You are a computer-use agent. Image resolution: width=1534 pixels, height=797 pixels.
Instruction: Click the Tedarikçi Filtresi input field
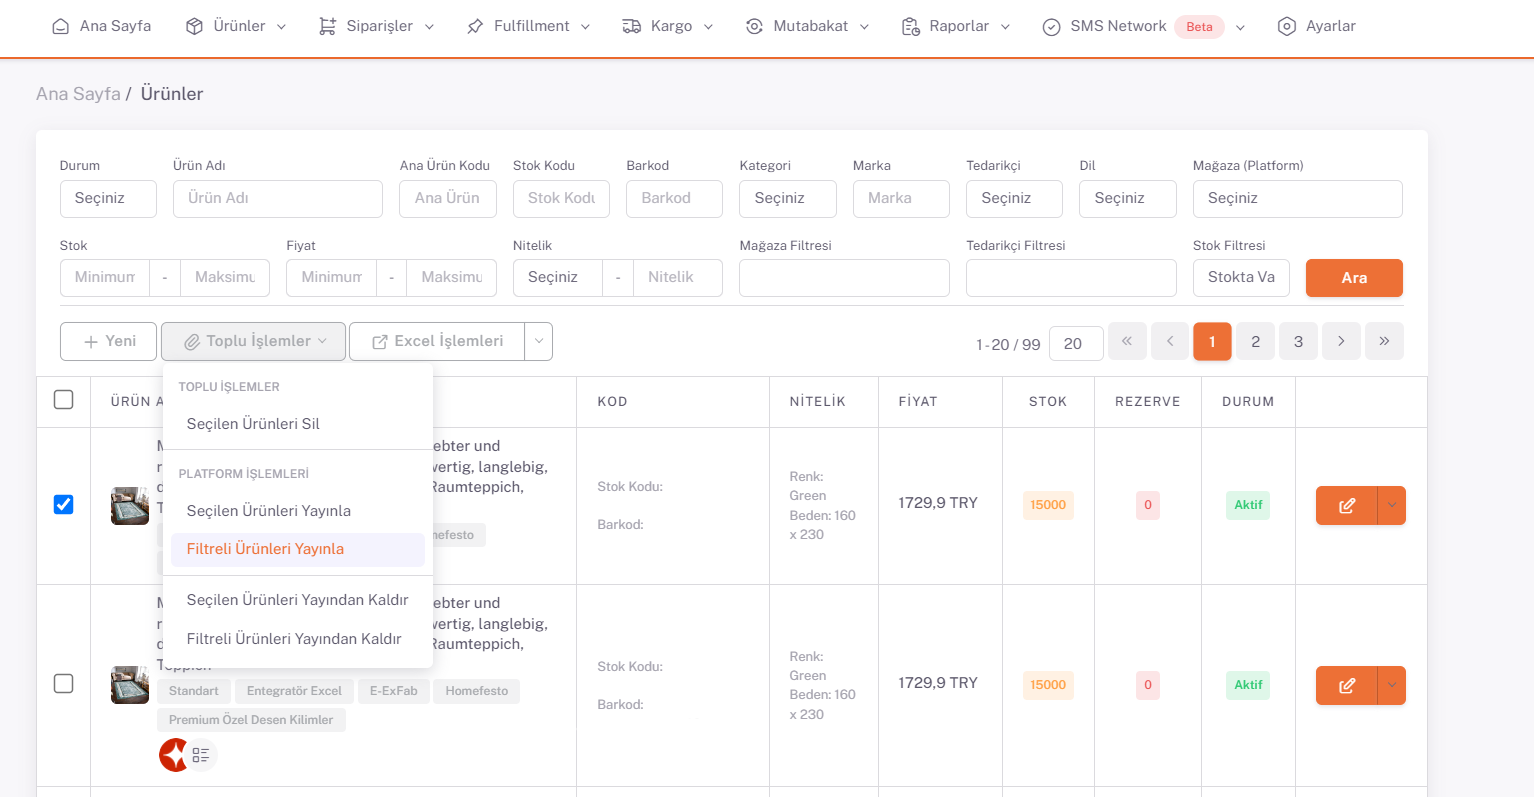[x=1071, y=277]
